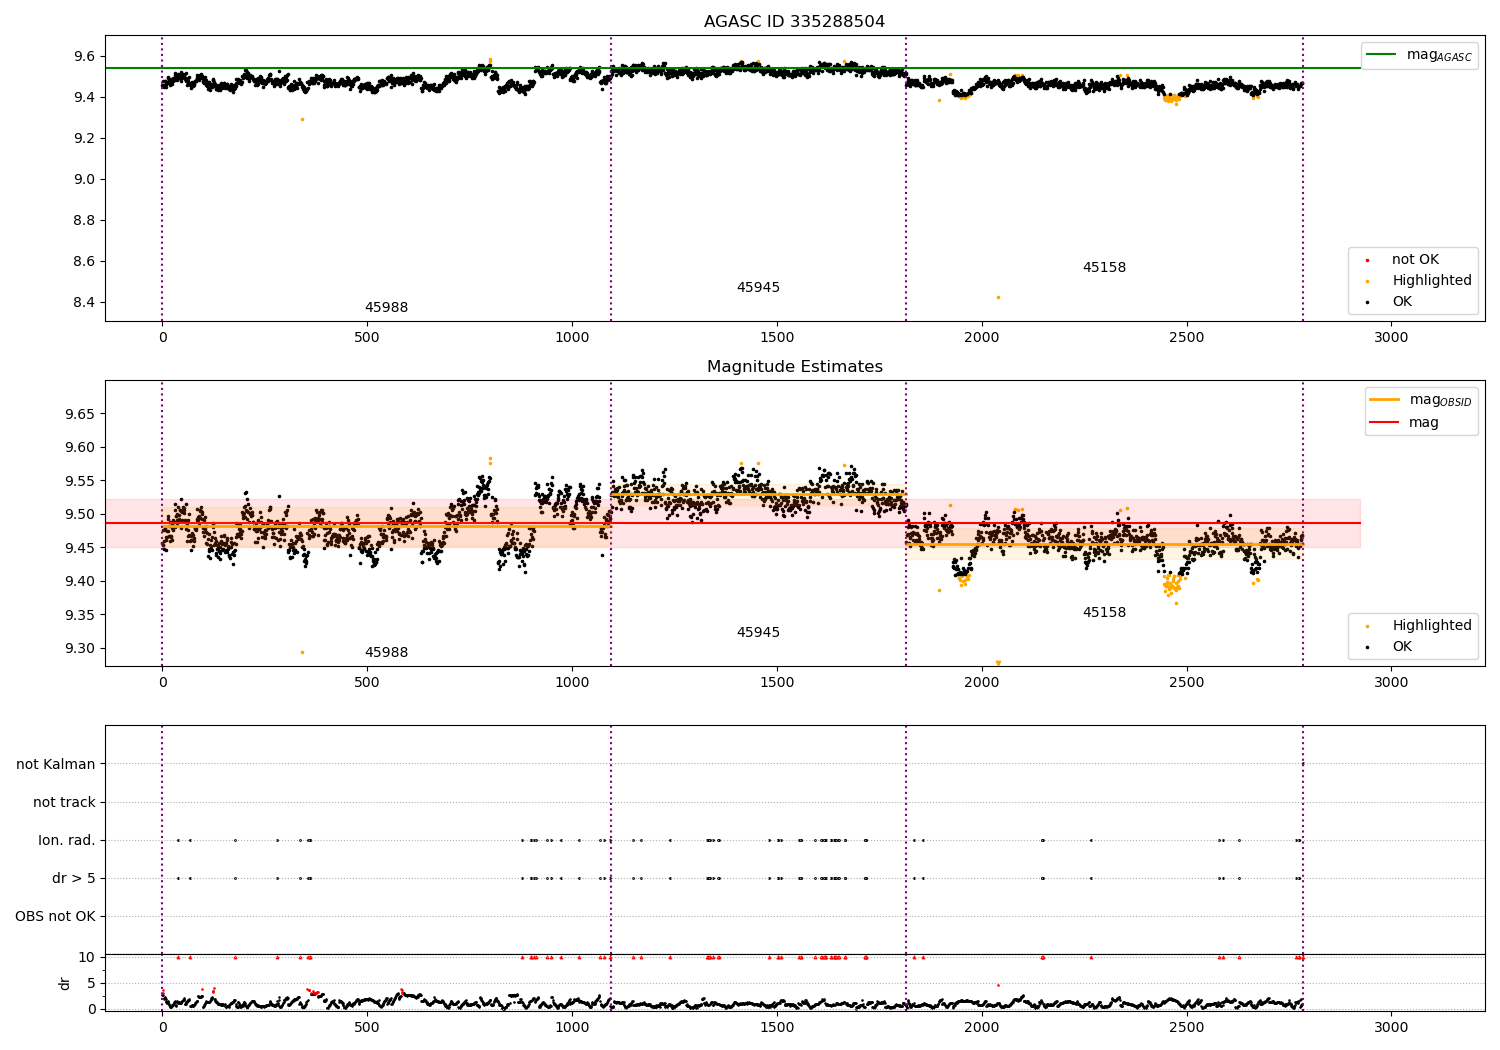Click 'Highlighted' in the top plot legend
1500x1050 pixels.
click(x=1432, y=281)
